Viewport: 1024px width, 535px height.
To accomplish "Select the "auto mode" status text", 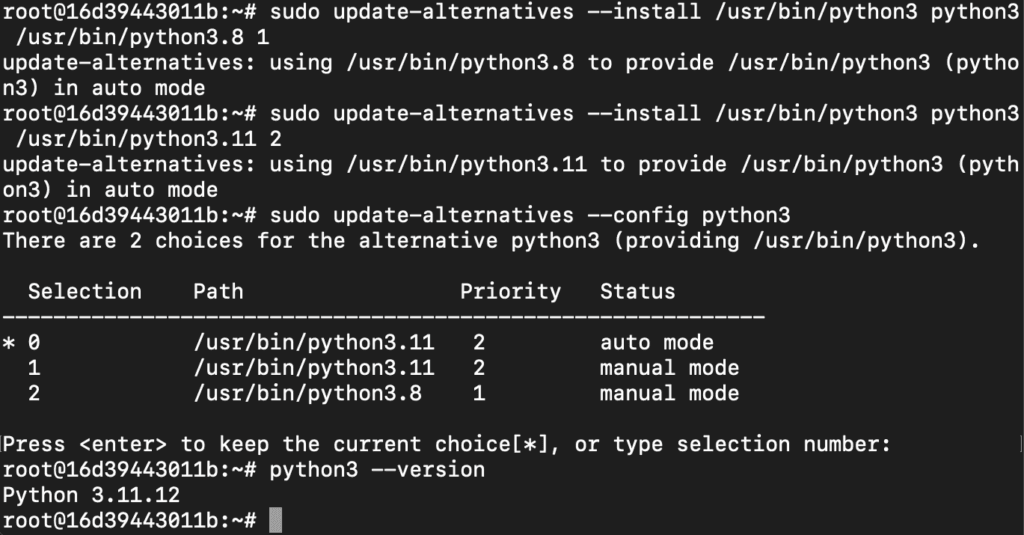I will click(656, 343).
